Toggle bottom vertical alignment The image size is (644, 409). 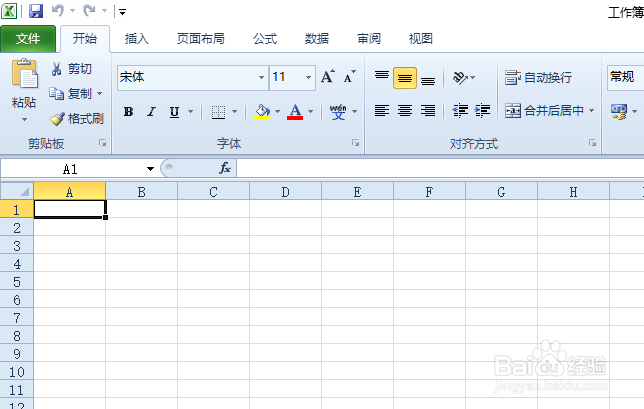tap(428, 78)
